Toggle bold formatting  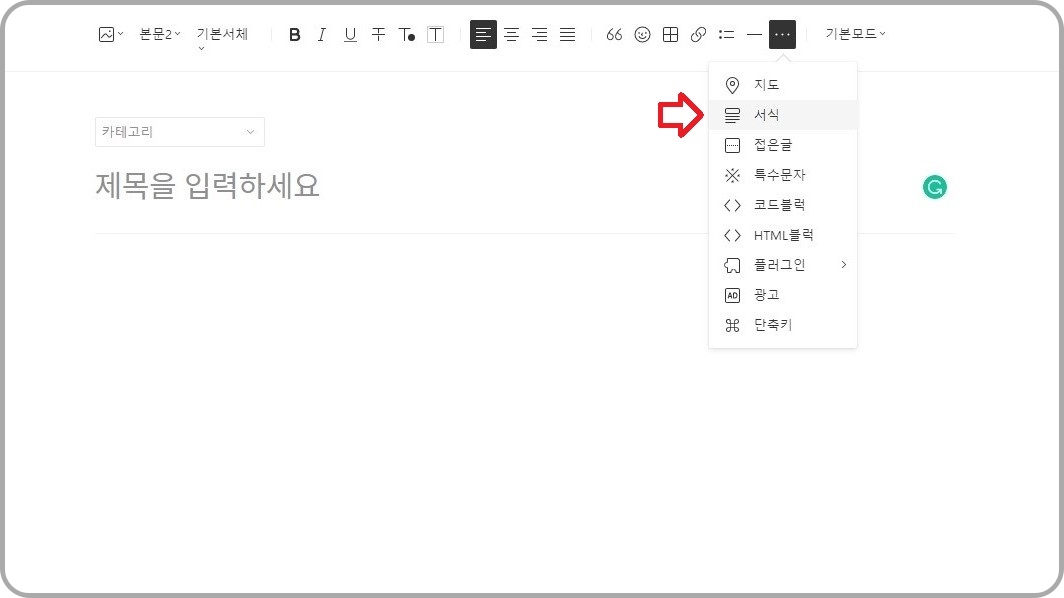(x=294, y=34)
